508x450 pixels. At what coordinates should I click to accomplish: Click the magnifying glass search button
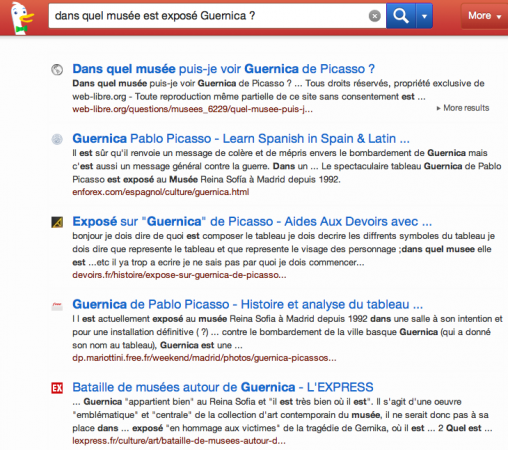click(401, 16)
